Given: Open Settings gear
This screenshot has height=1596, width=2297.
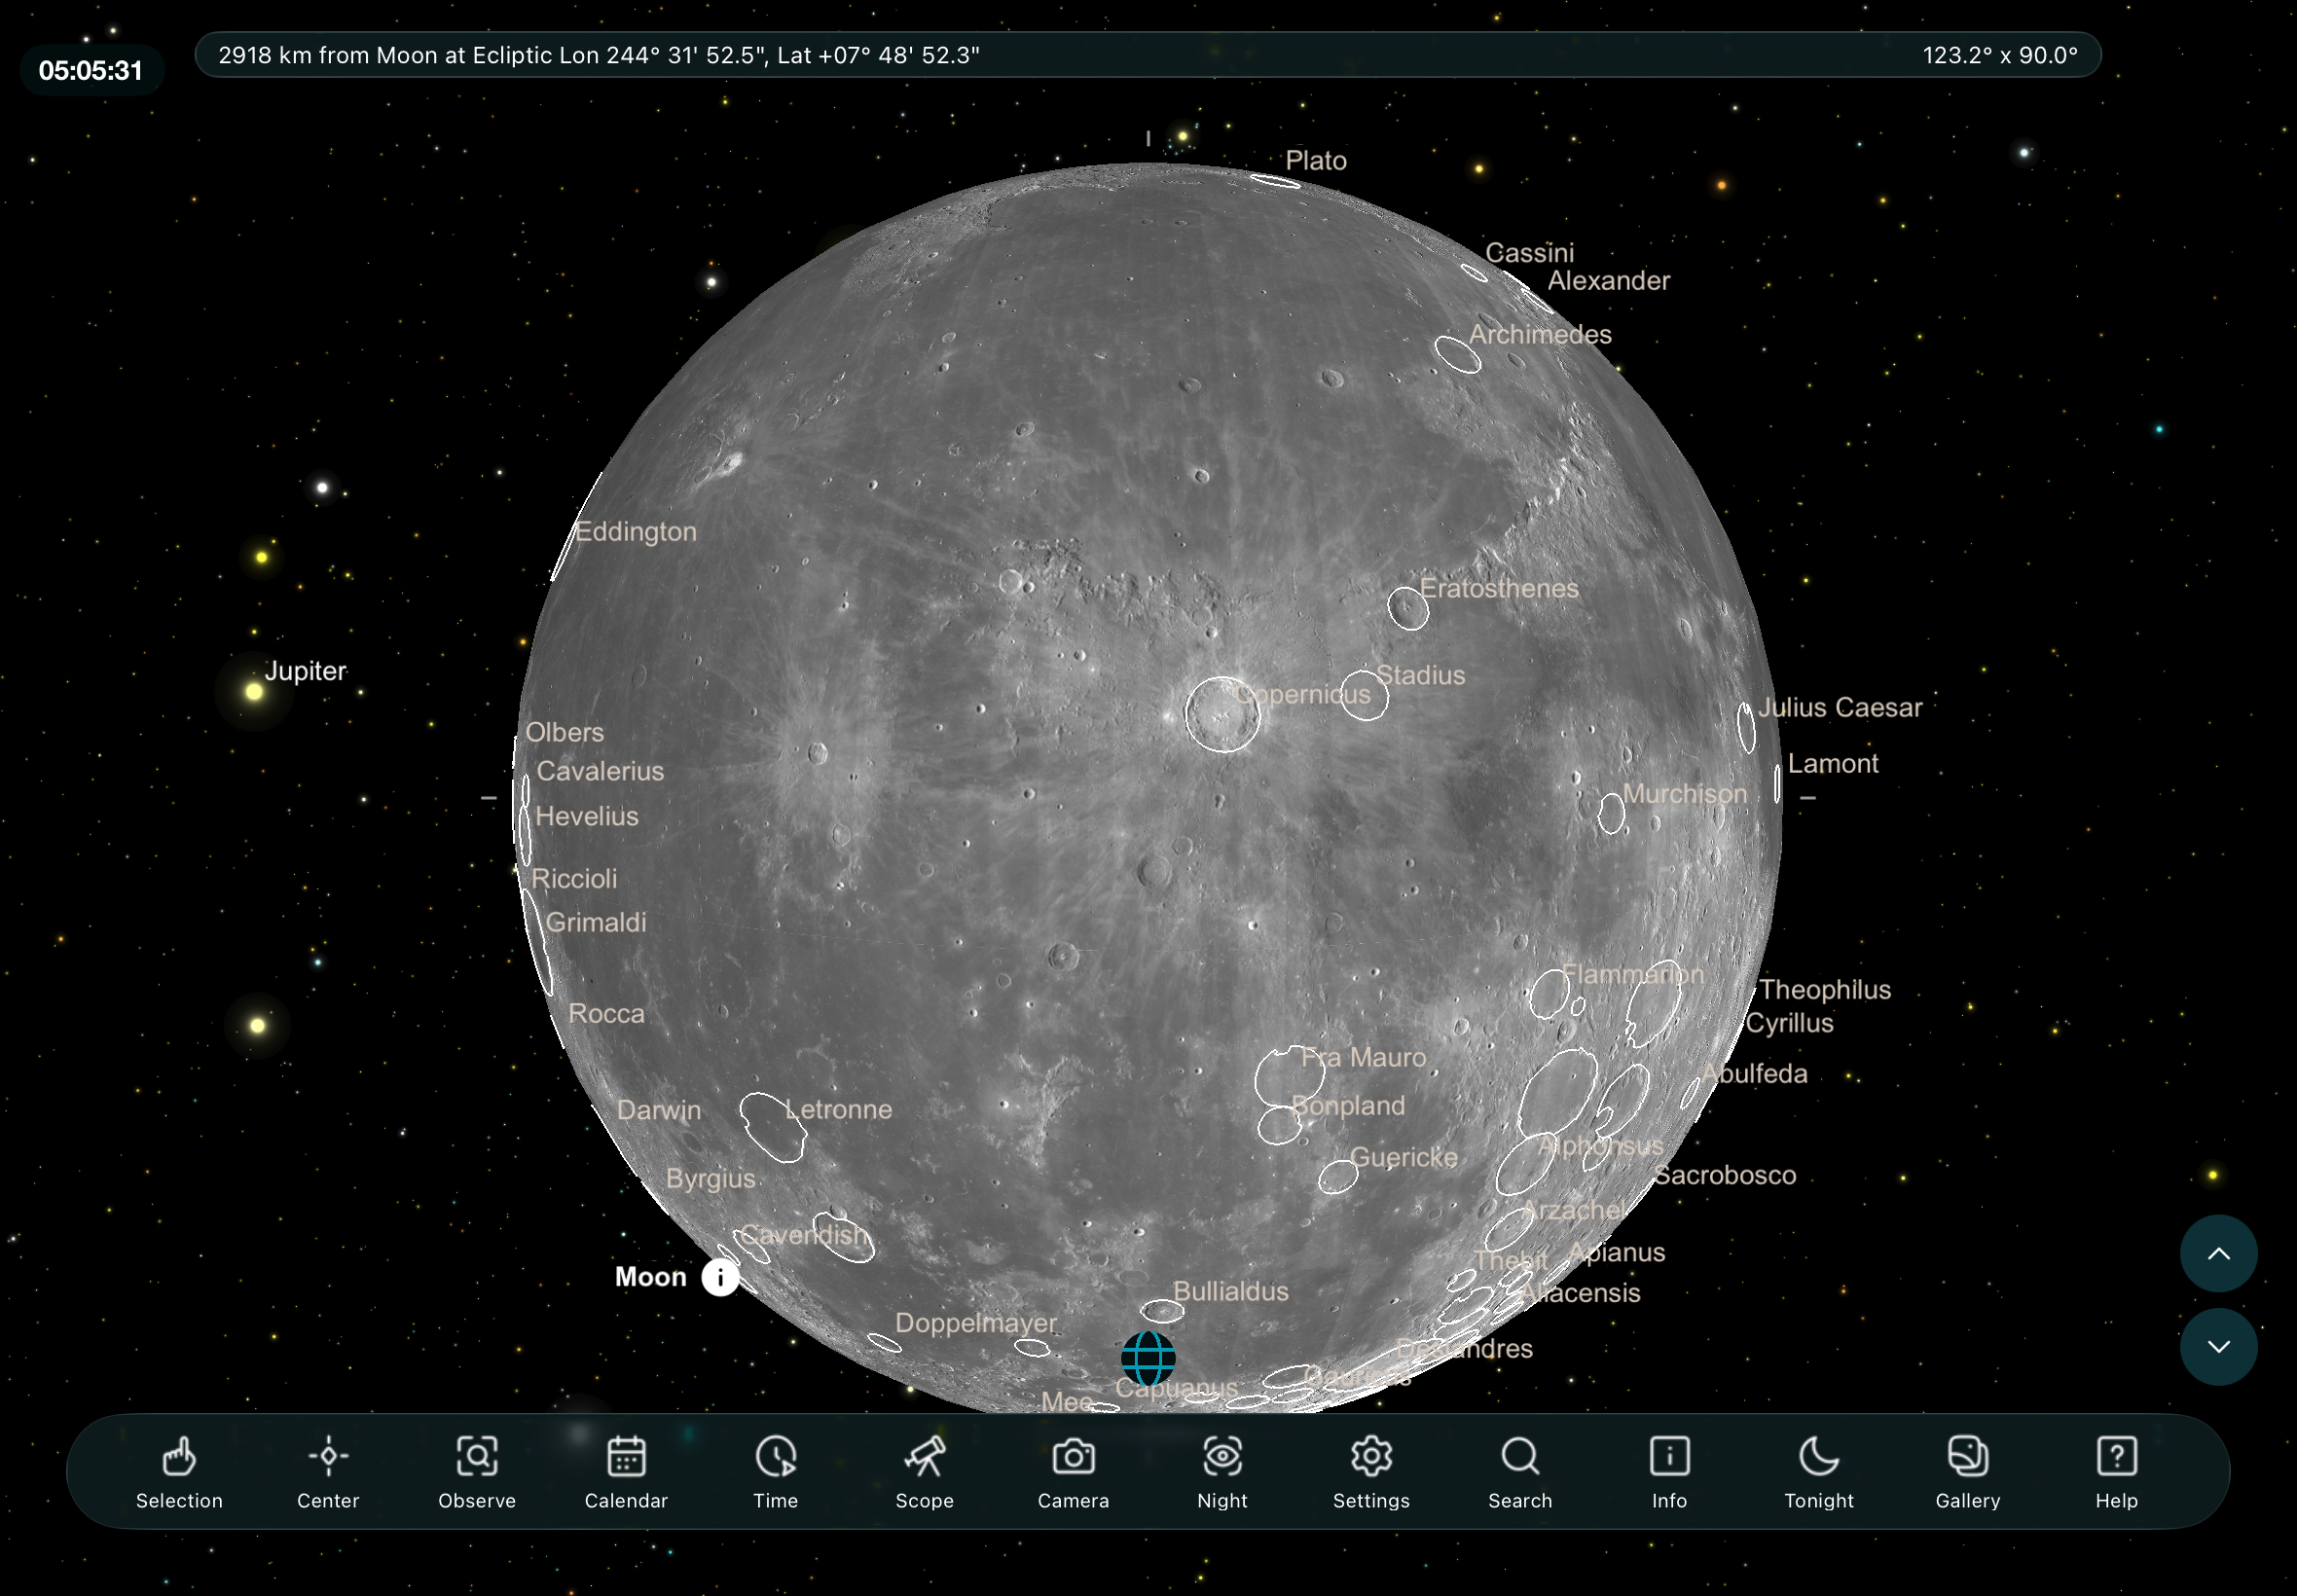Looking at the screenshot, I should (x=1371, y=1470).
